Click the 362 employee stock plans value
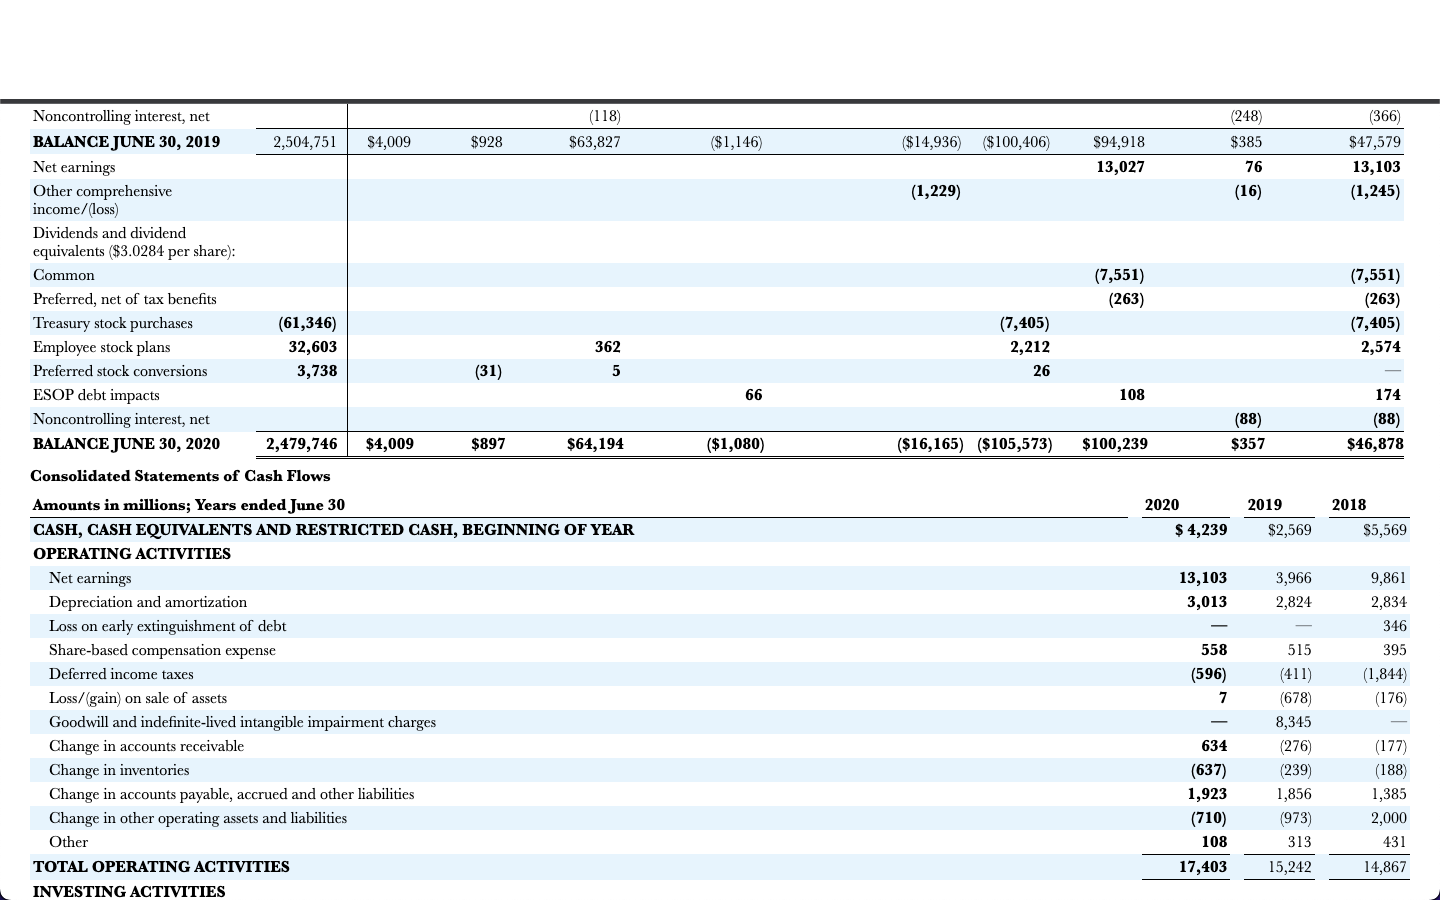Viewport: 1440px width, 900px height. point(607,347)
